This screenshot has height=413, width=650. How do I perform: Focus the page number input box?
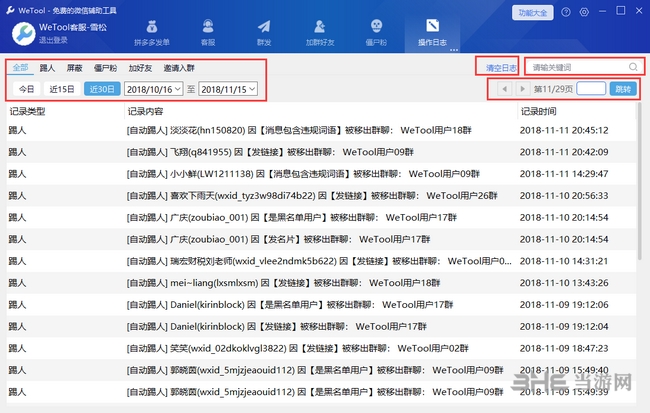click(x=591, y=89)
